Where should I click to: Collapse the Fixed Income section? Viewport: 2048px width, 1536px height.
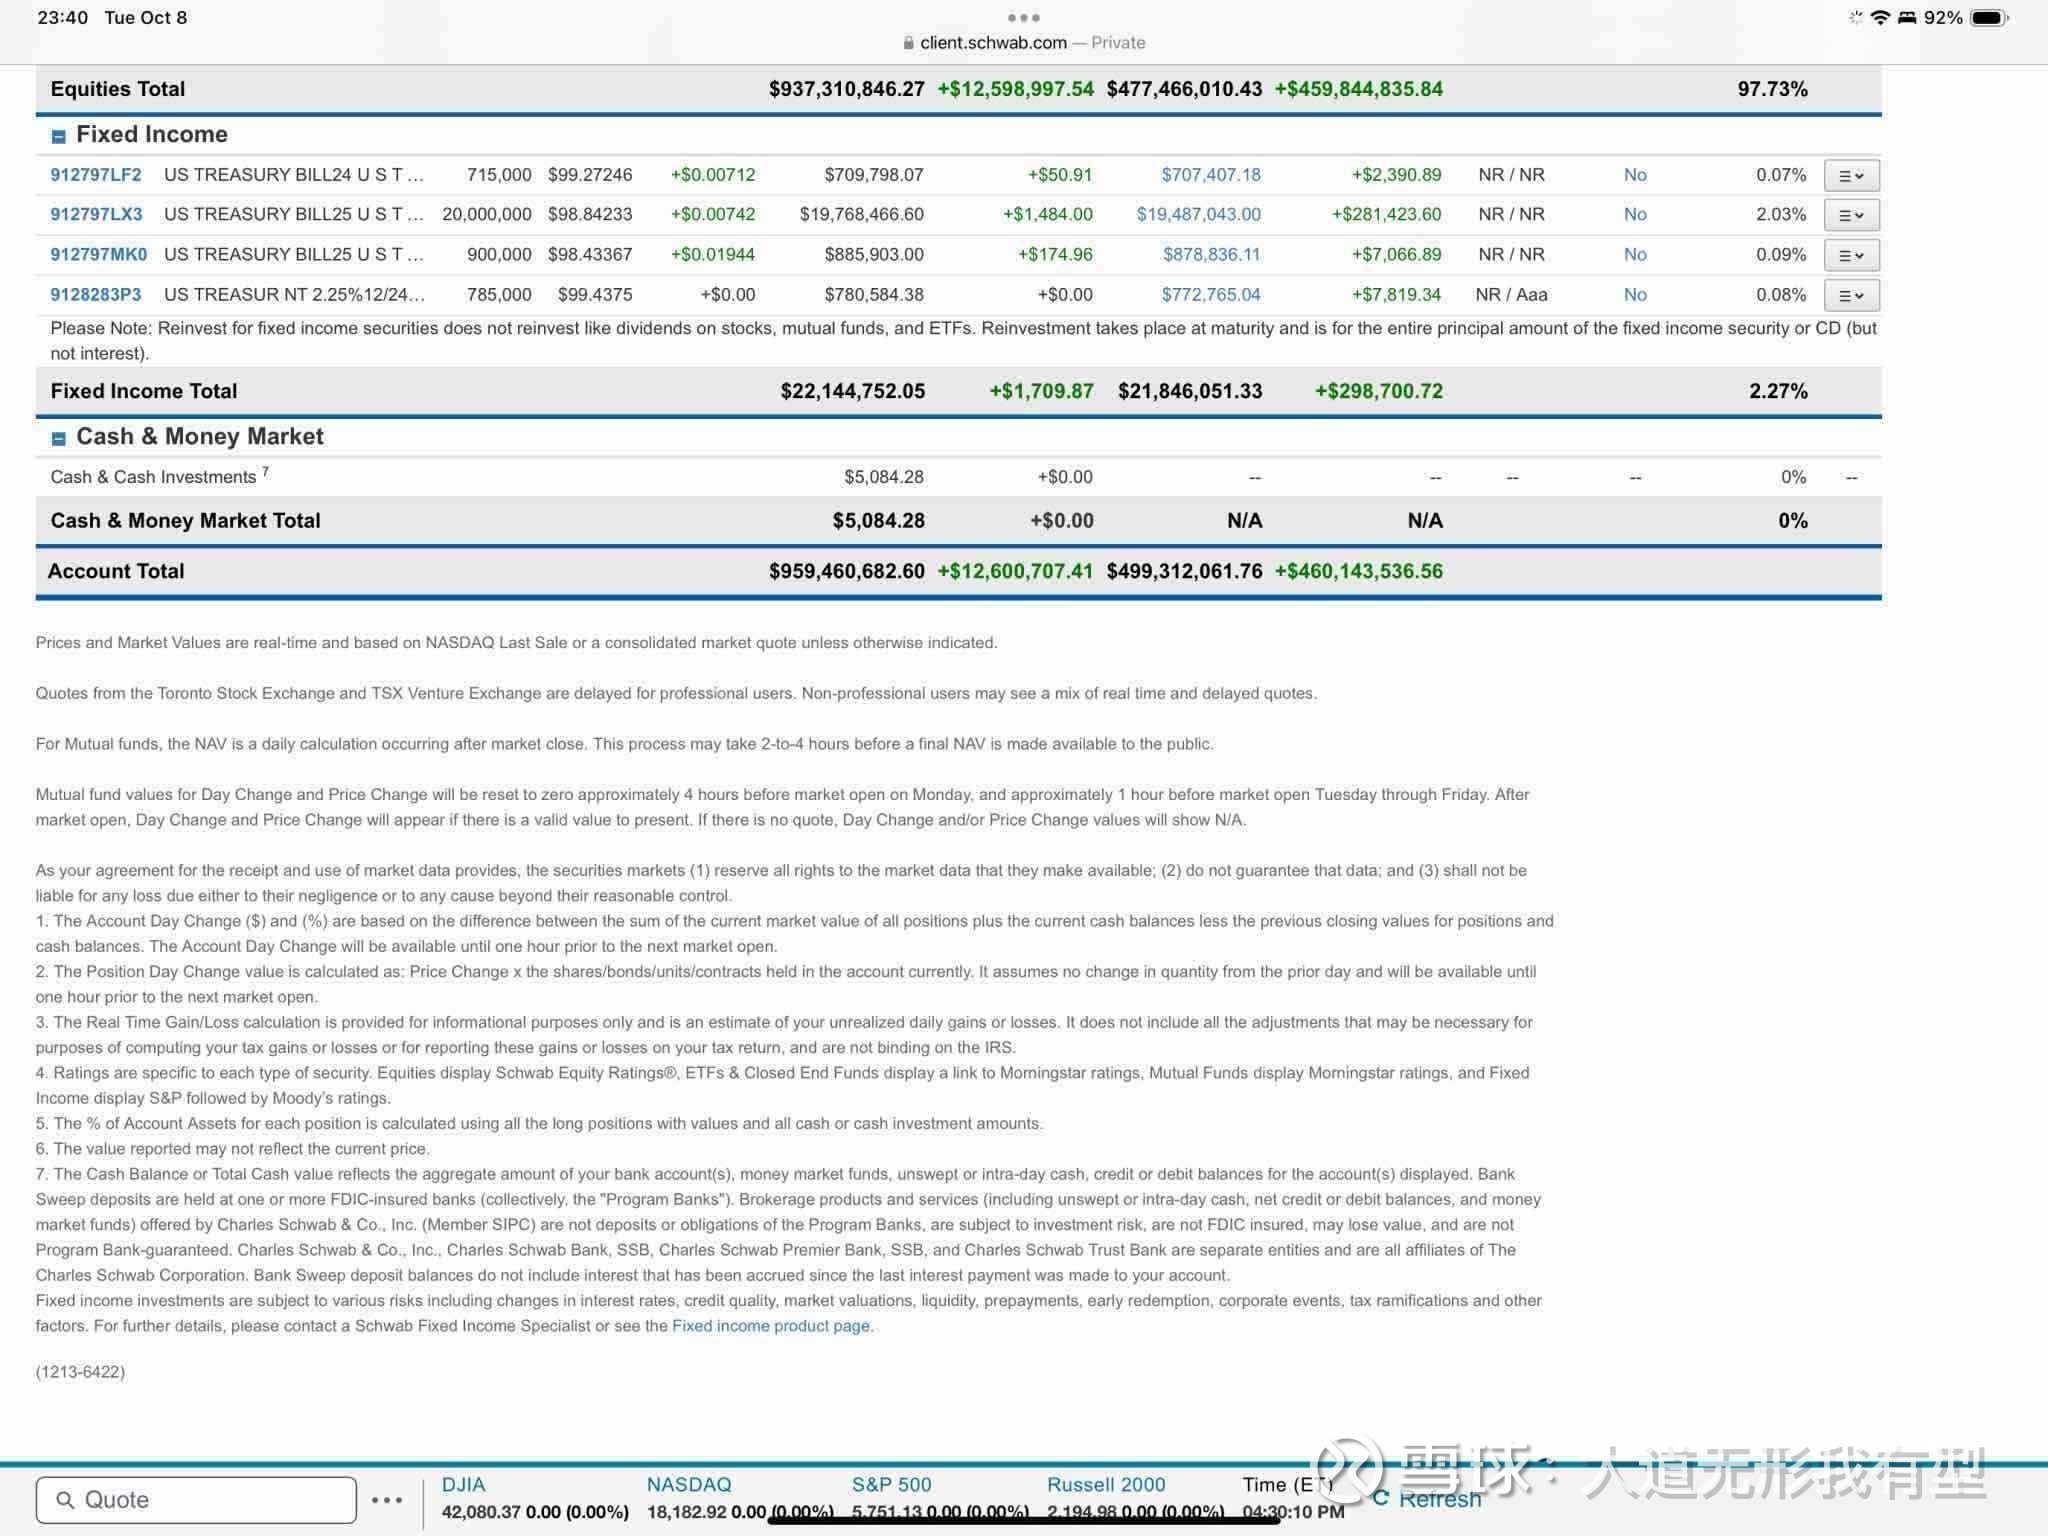pos(58,136)
